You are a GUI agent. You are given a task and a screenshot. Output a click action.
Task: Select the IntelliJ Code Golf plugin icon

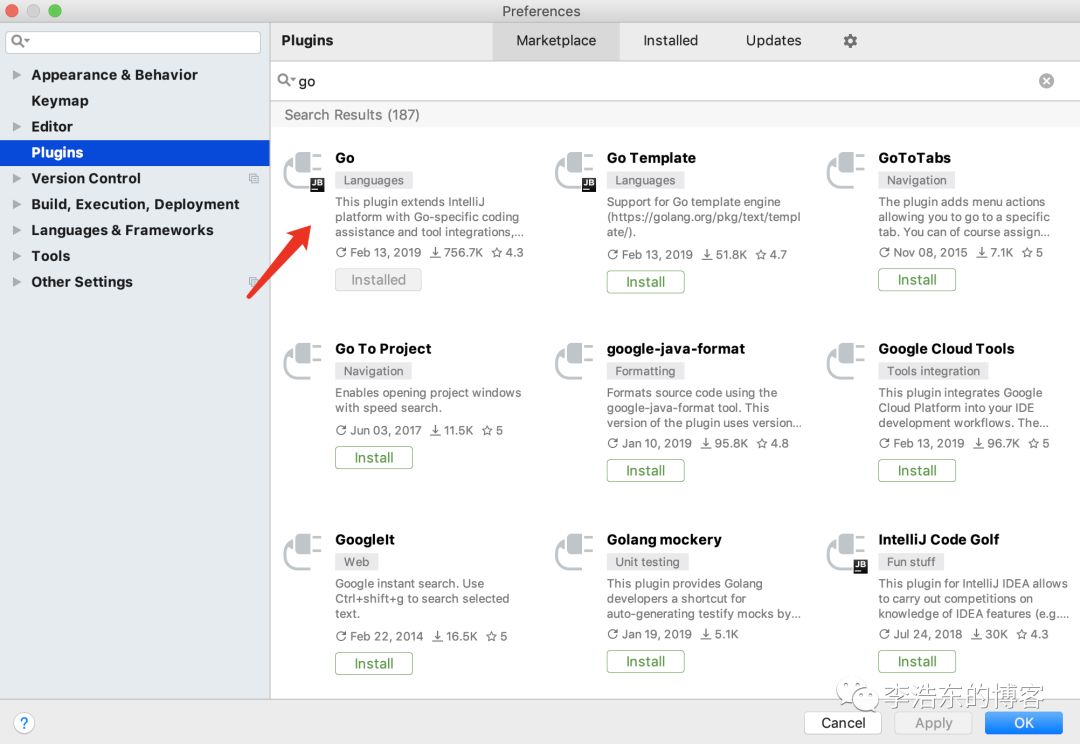[847, 553]
